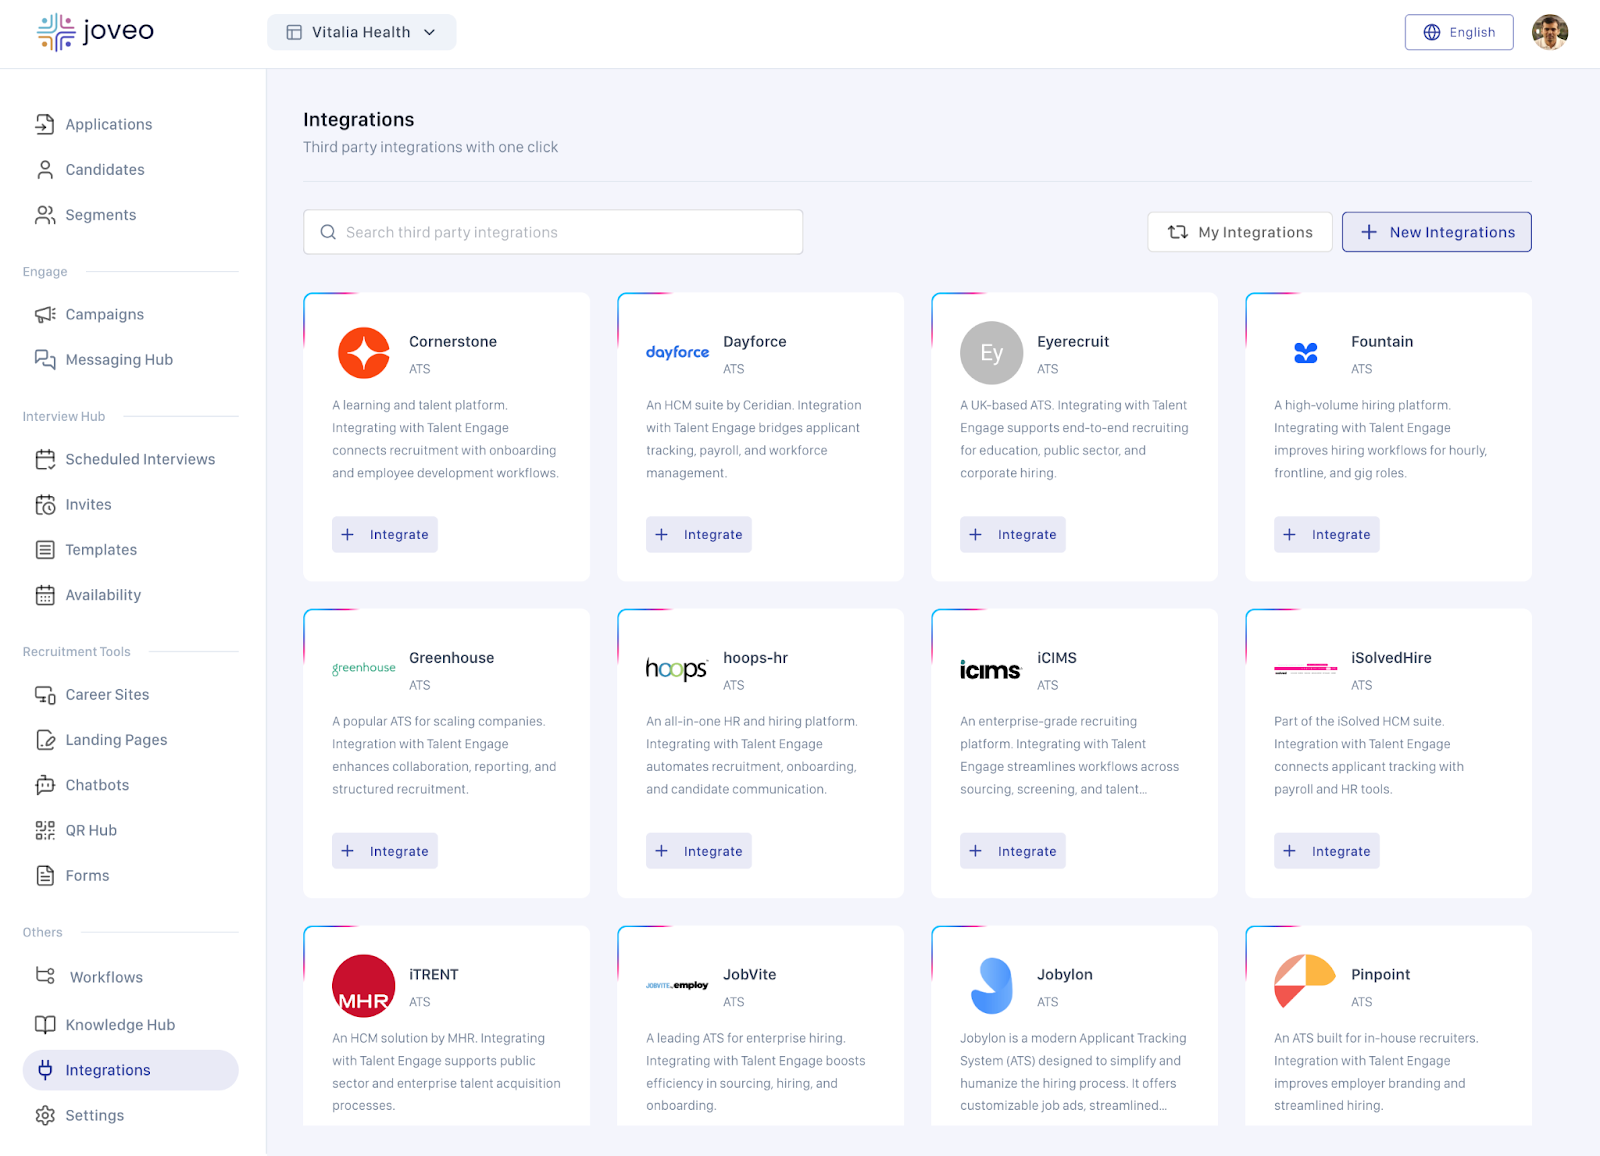Click Integrate on the Fountain card
This screenshot has width=1600, height=1156.
pyautogui.click(x=1326, y=534)
